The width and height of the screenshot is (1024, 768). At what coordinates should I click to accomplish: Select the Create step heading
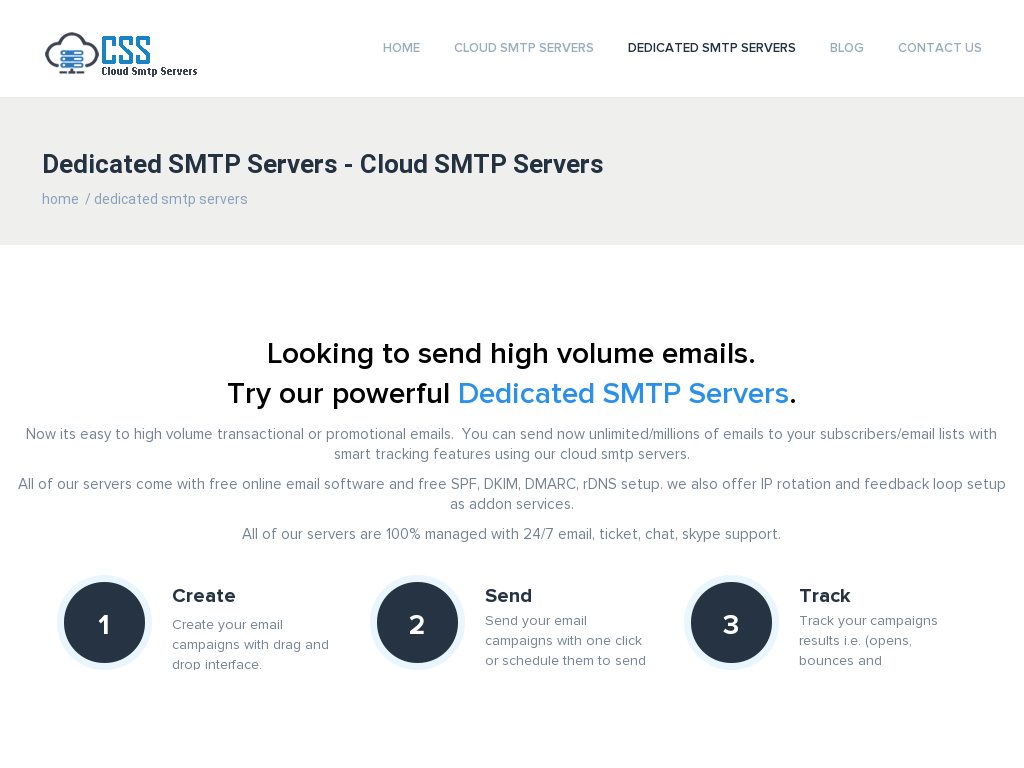pos(204,596)
